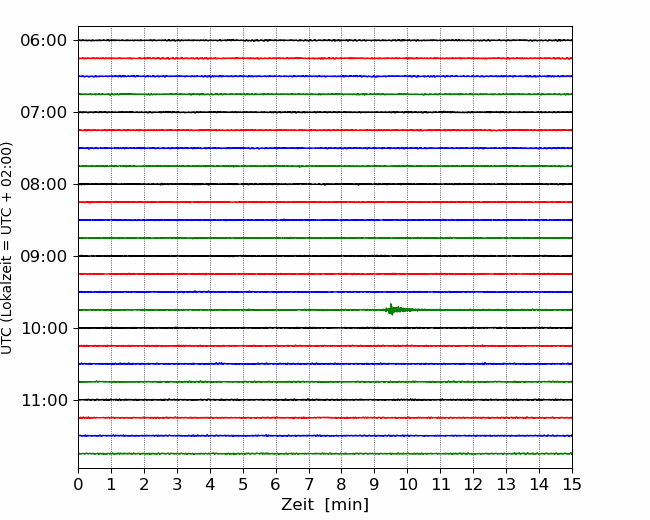650x520 pixels.
Task: Click x-axis tick label 4
Action: click(x=210, y=484)
